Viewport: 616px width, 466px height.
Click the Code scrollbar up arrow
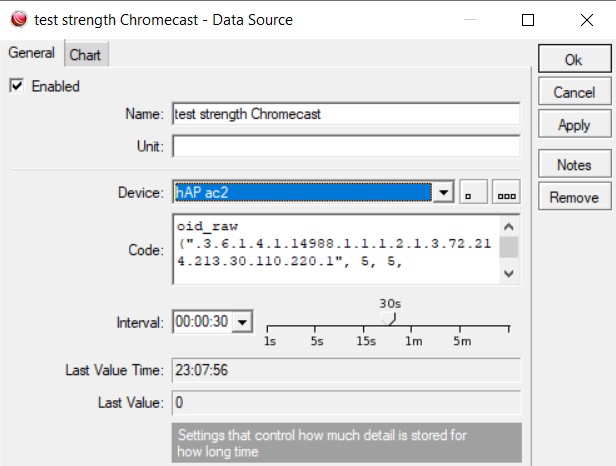click(x=509, y=226)
